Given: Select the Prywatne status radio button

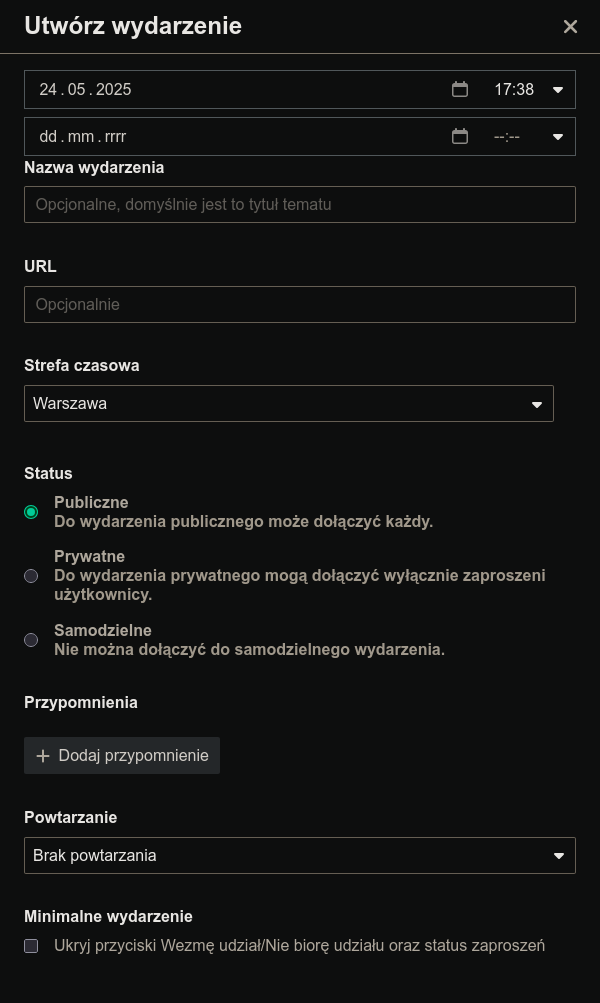Looking at the screenshot, I should (x=31, y=576).
